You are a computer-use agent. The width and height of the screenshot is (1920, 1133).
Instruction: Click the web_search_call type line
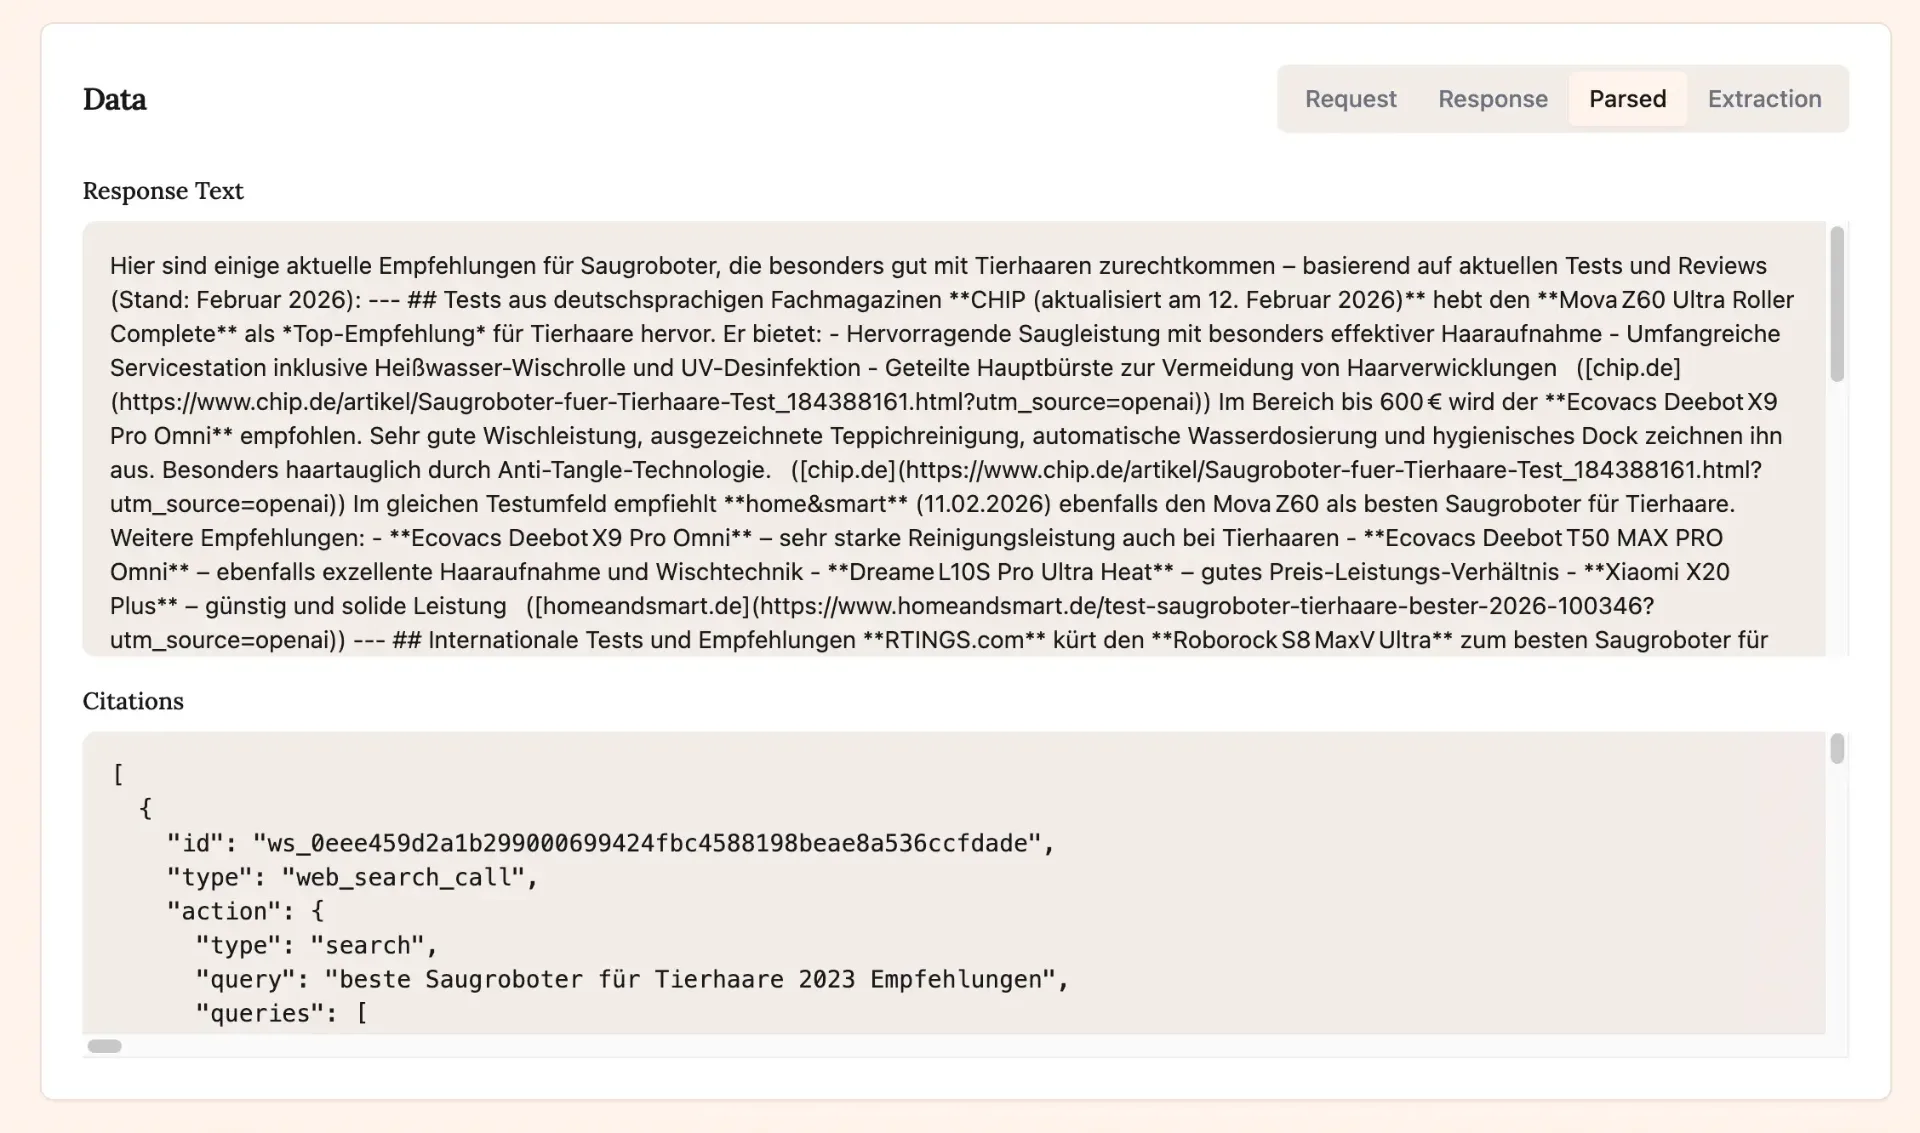(x=352, y=877)
